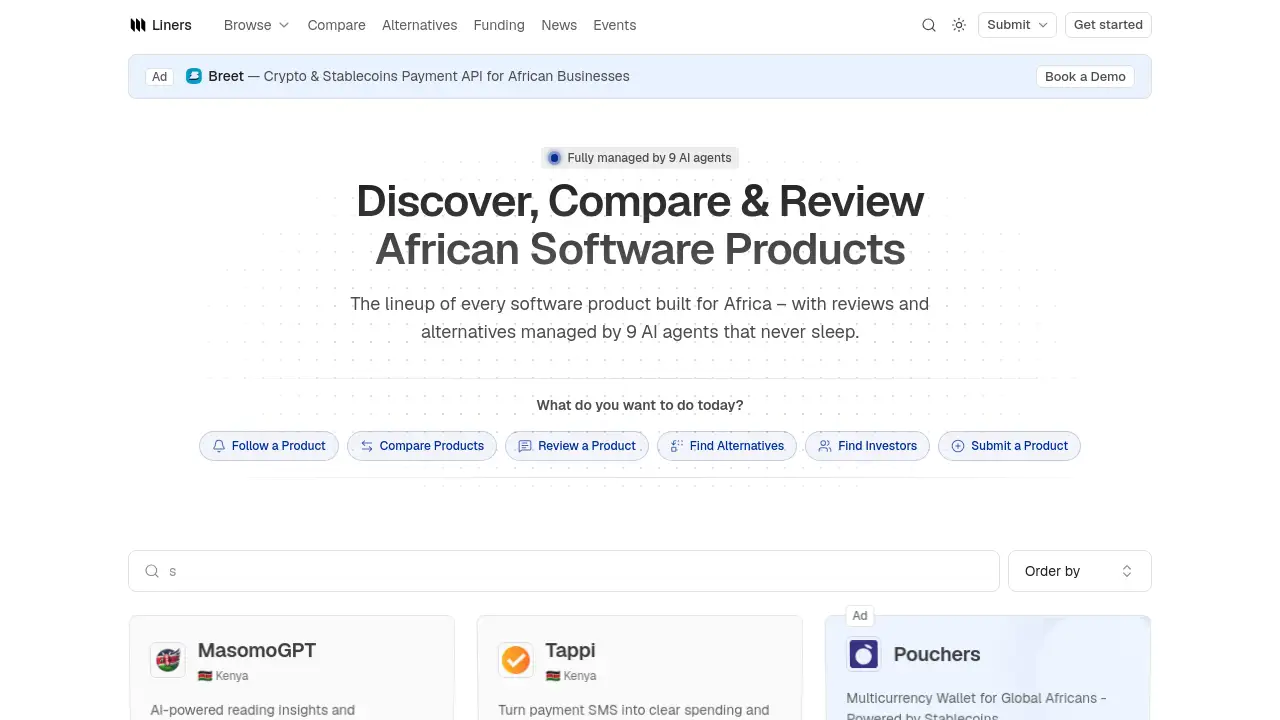
Task: Click the Liners logo icon
Action: pos(138,25)
